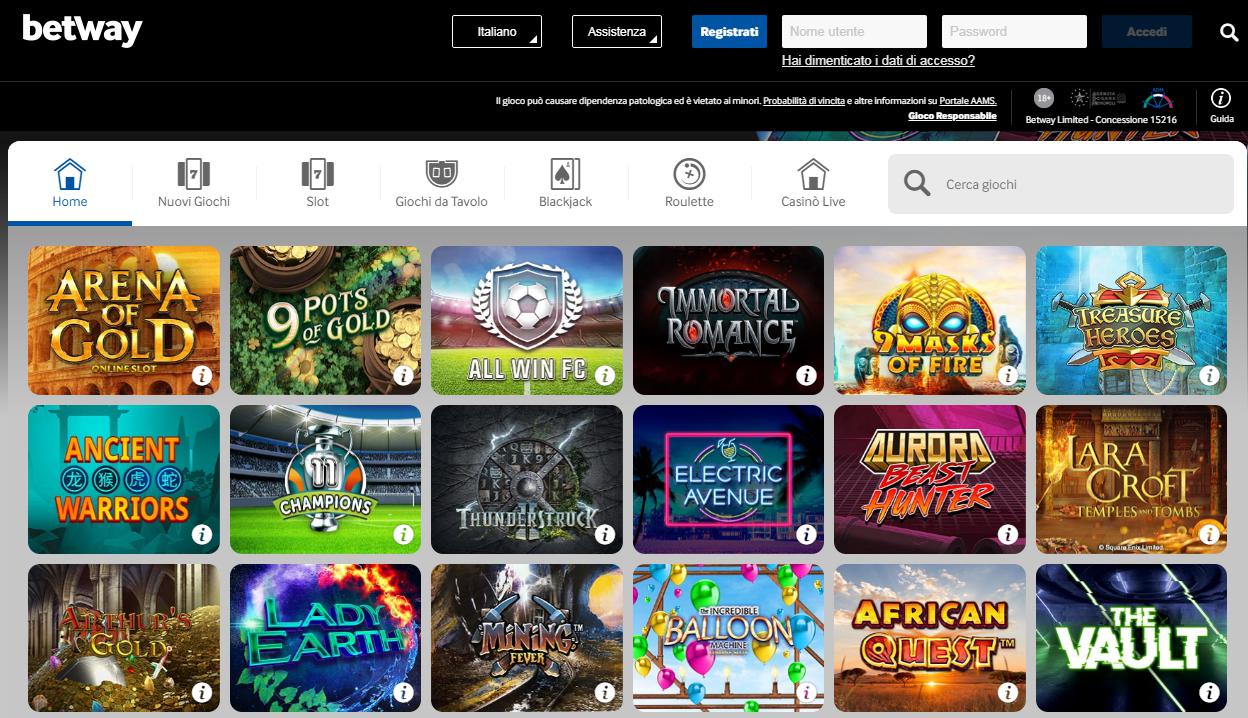Open the Italiano language dropdown
Screen dimensions: 1248x718
click(497, 31)
